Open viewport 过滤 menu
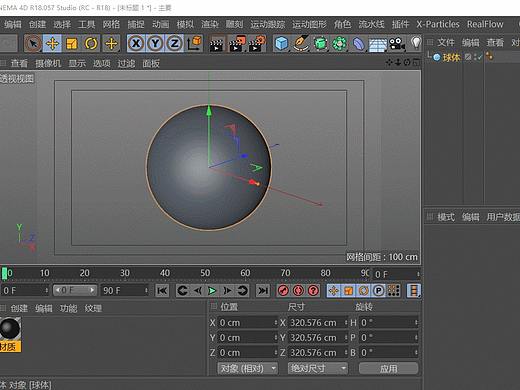The width and height of the screenshot is (520, 390). coord(126,63)
